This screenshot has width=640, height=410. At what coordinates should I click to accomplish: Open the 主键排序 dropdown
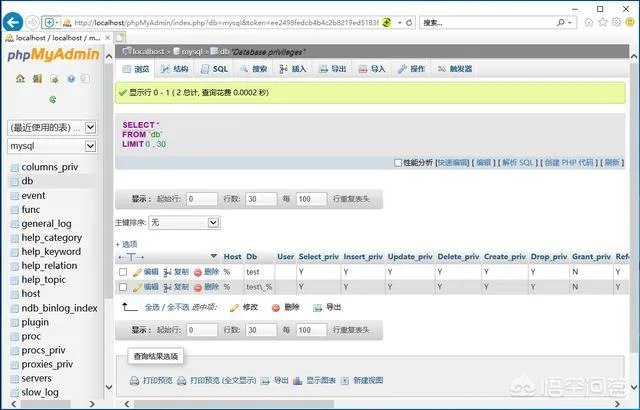click(x=184, y=223)
